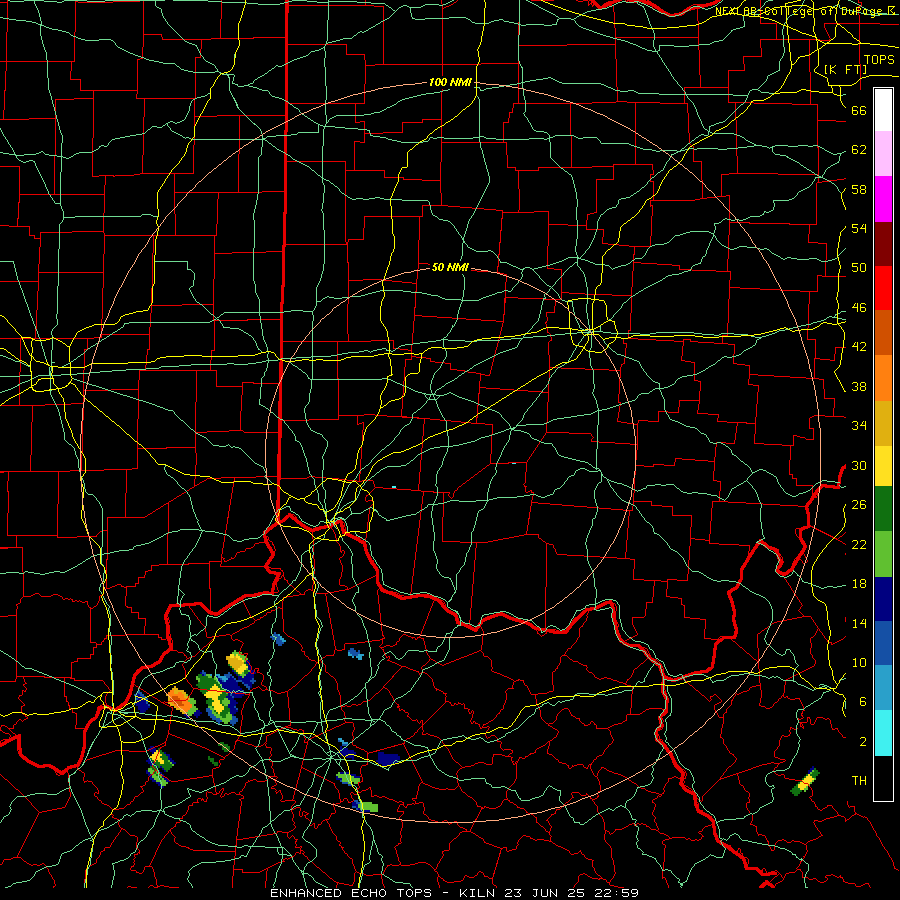Click the burnt orange legend swatch

(x=883, y=332)
